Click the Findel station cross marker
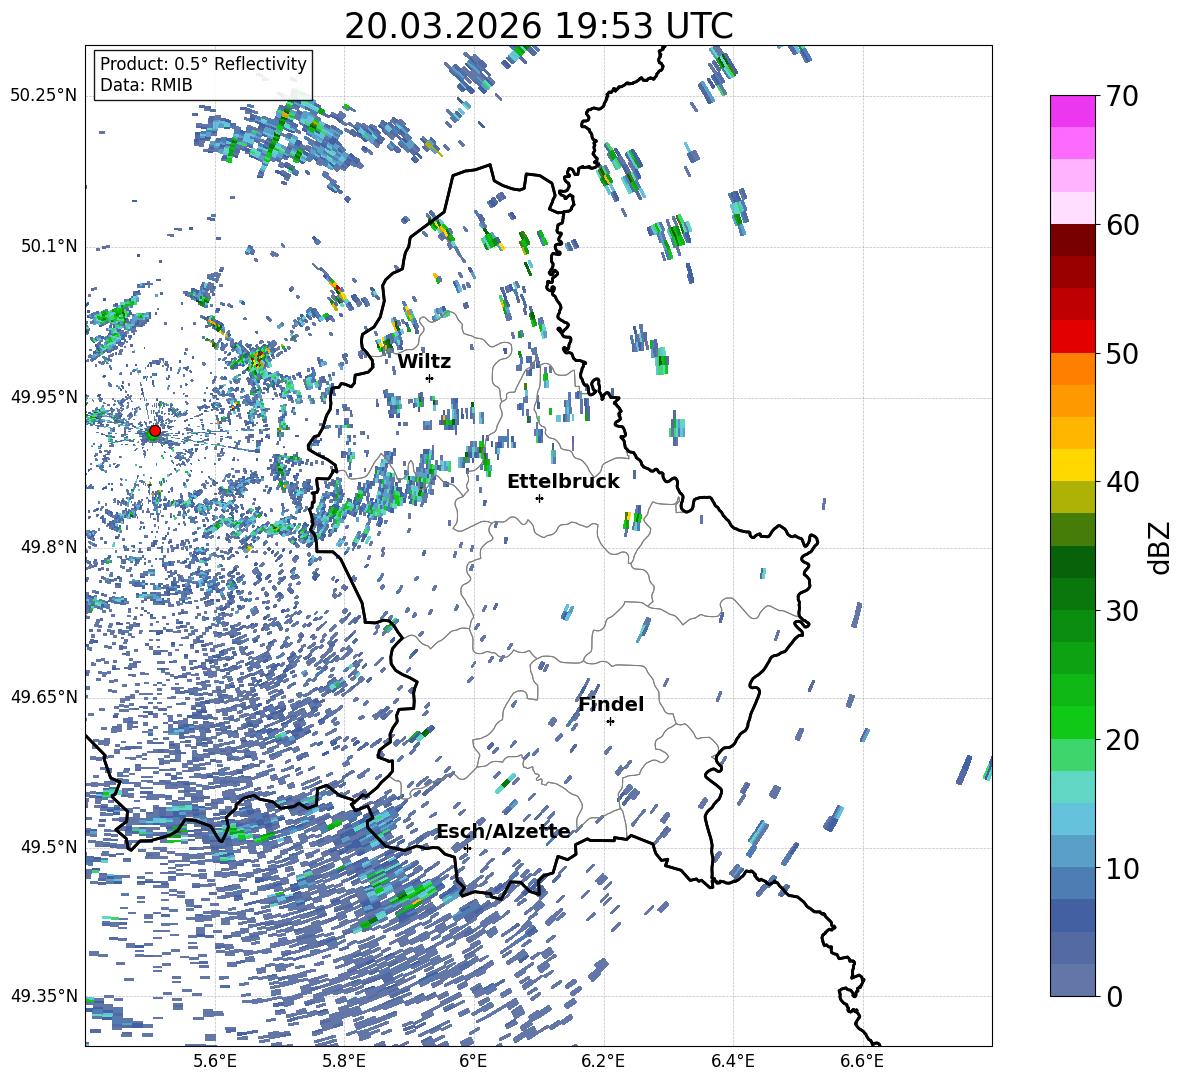This screenshot has width=1184, height=1081. (x=610, y=721)
